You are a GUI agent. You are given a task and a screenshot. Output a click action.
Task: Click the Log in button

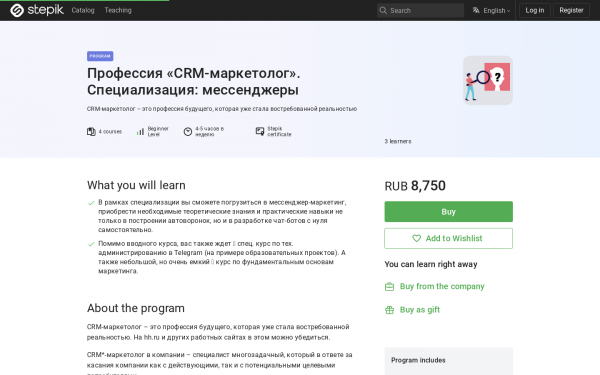535,10
